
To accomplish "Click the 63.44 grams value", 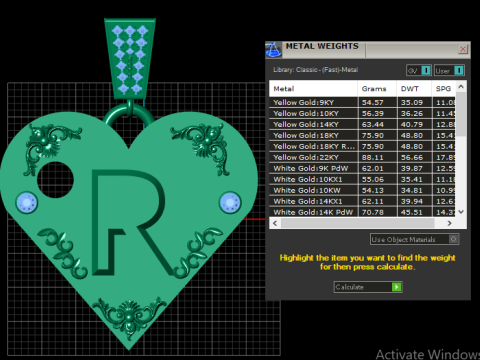I will tap(373, 125).
